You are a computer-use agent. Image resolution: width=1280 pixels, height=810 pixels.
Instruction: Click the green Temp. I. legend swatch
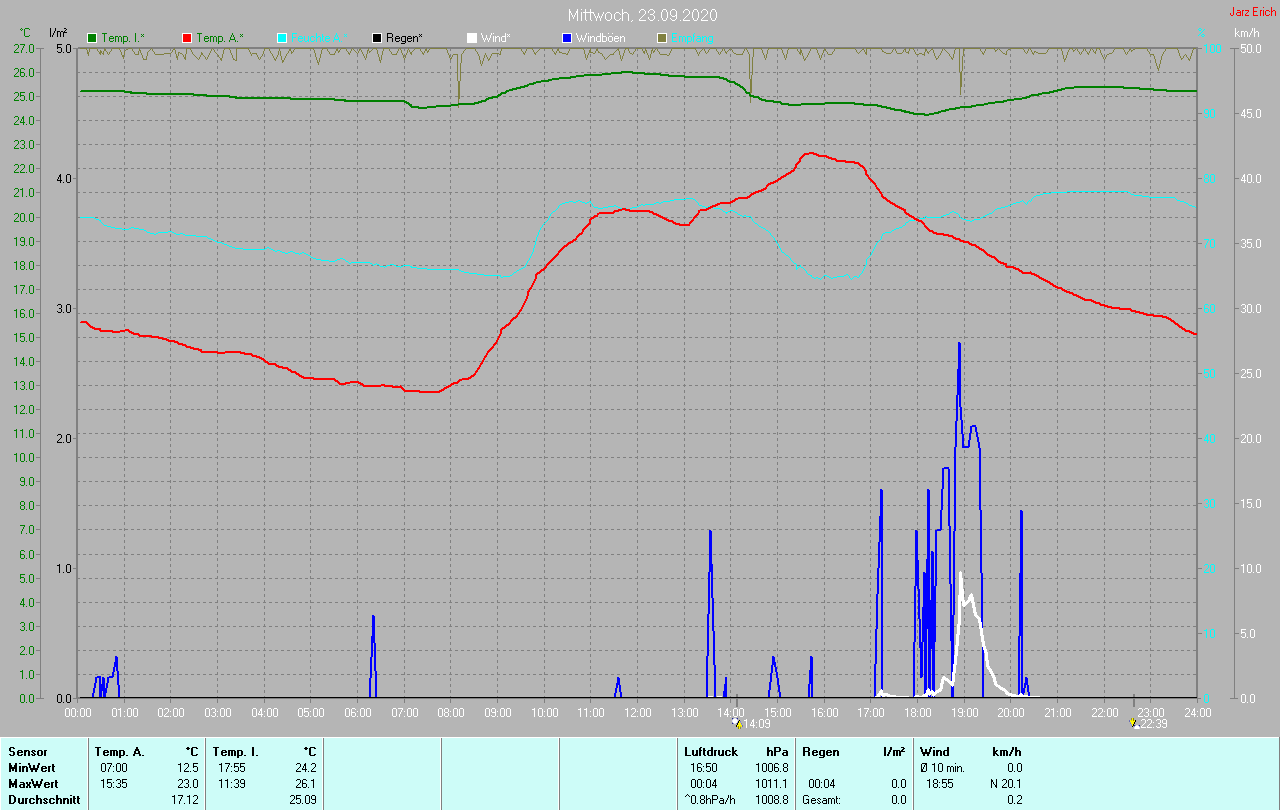(92, 38)
